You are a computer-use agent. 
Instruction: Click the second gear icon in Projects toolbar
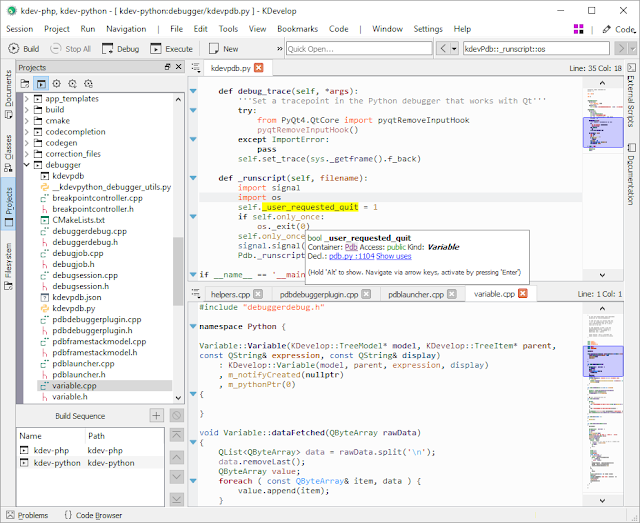click(73, 84)
